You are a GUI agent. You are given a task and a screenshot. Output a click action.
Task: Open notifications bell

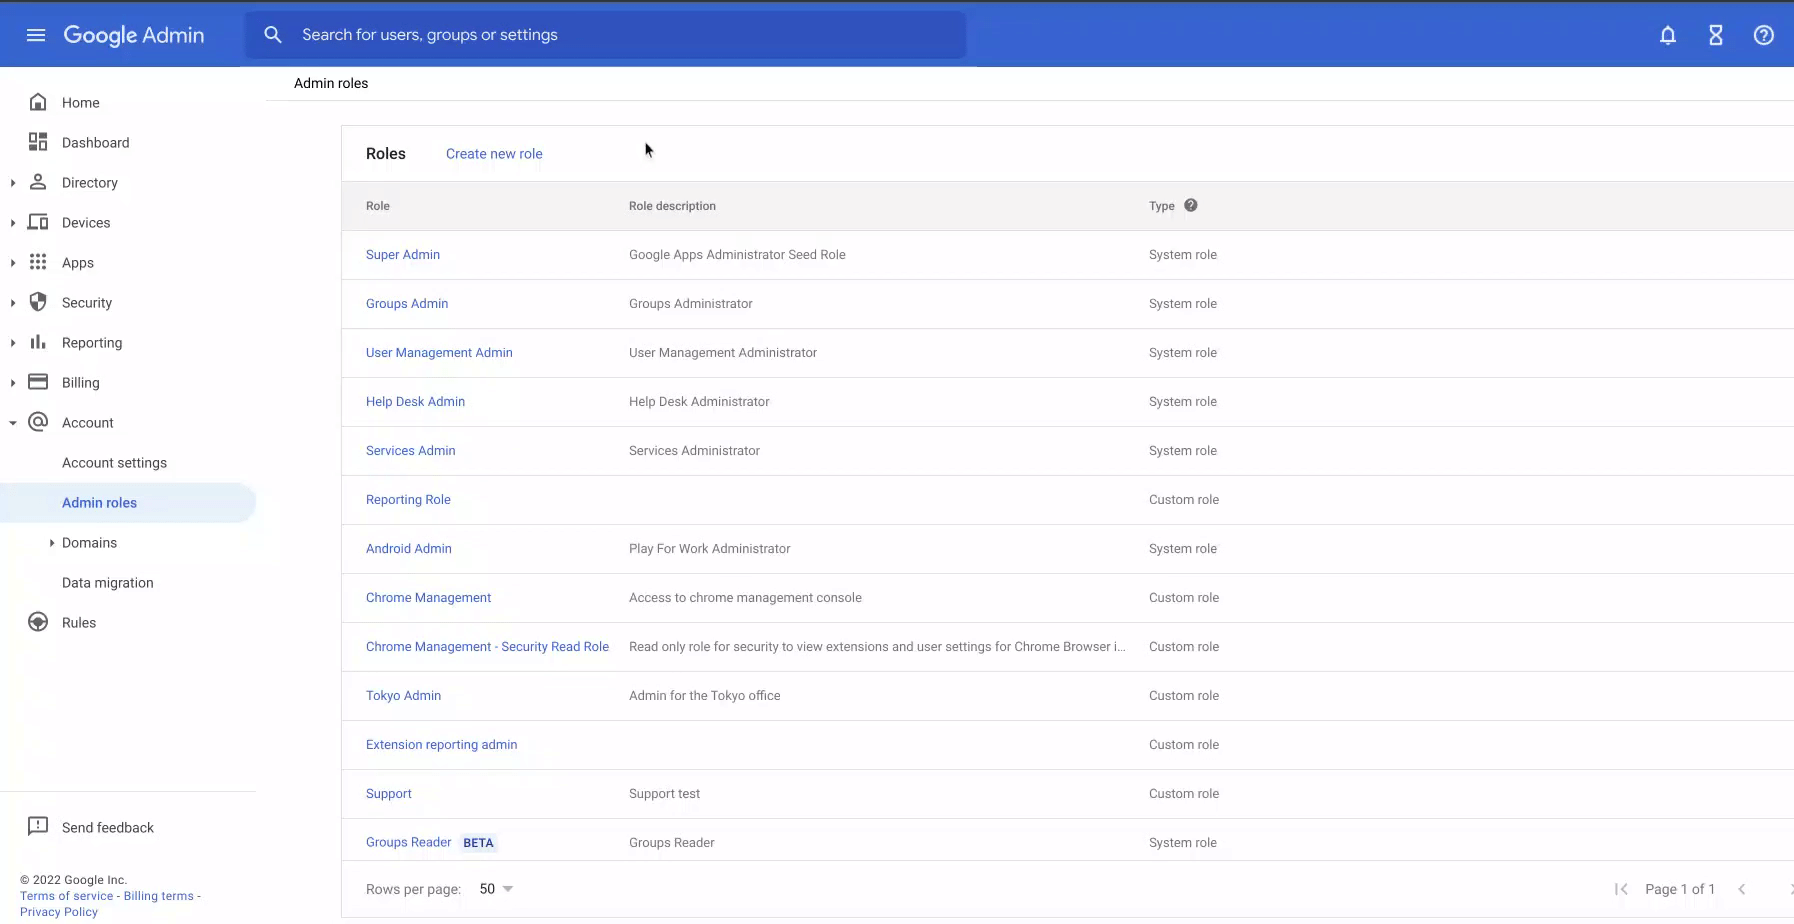[x=1668, y=35]
